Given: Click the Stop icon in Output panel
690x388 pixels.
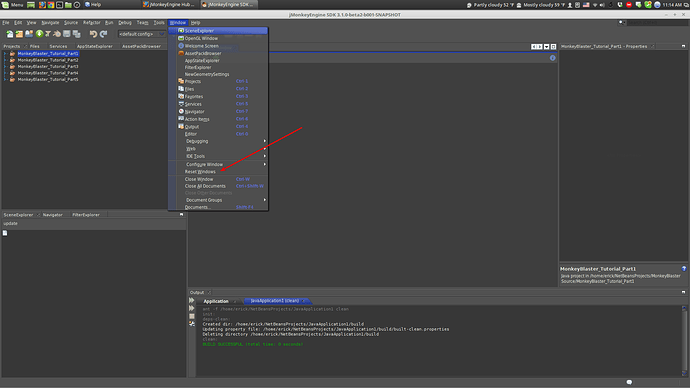Looking at the screenshot, I should tap(191, 316).
